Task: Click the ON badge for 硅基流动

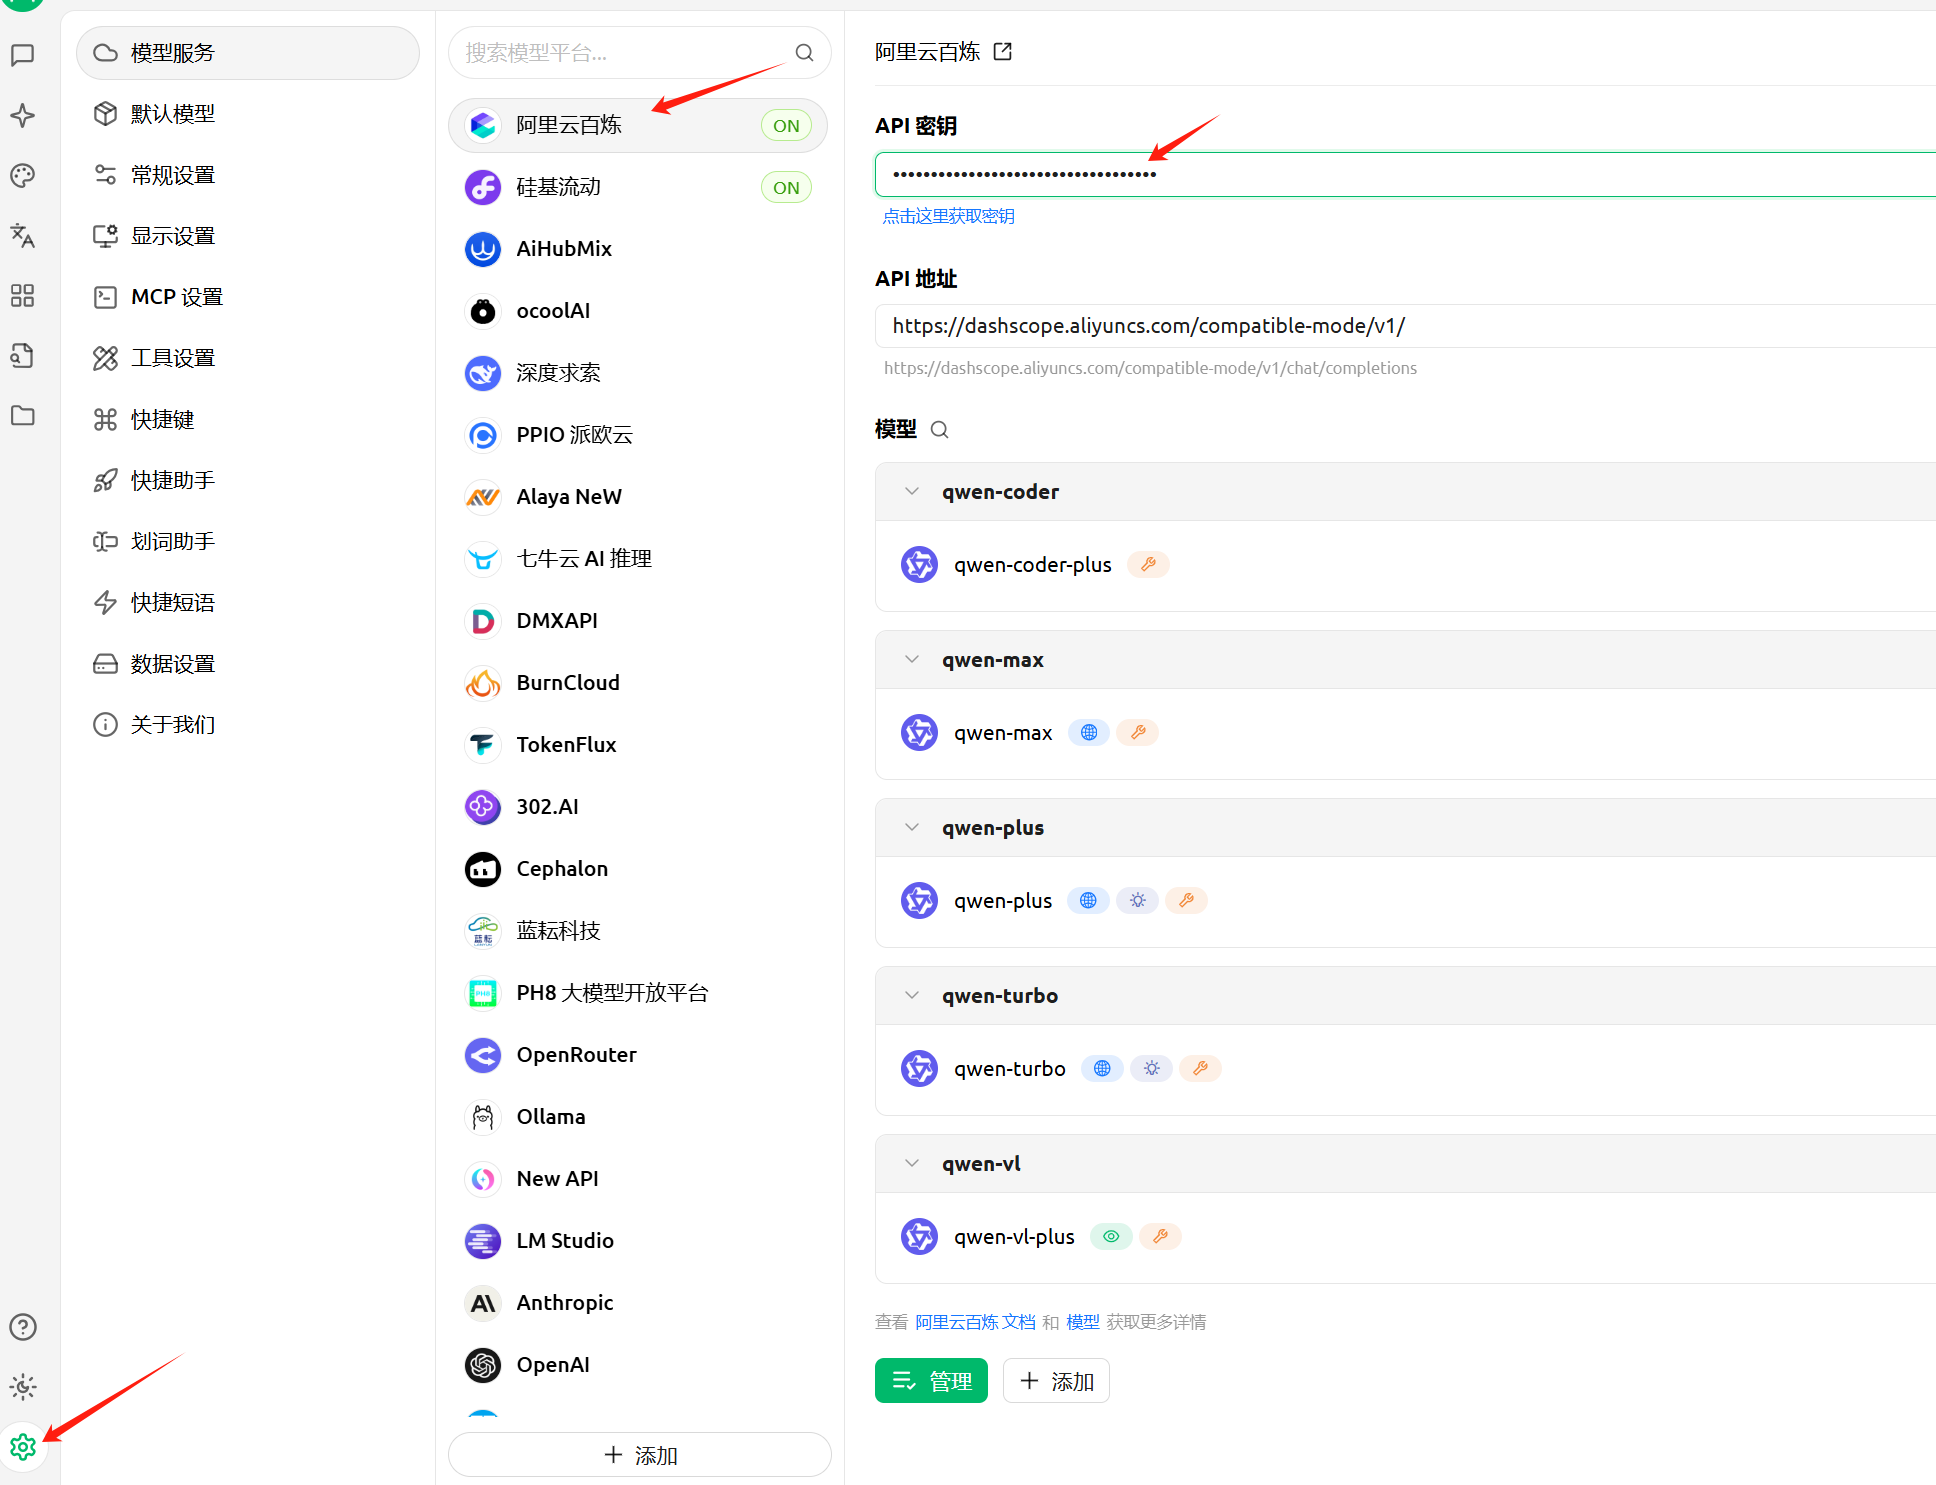Action: pyautogui.click(x=786, y=188)
